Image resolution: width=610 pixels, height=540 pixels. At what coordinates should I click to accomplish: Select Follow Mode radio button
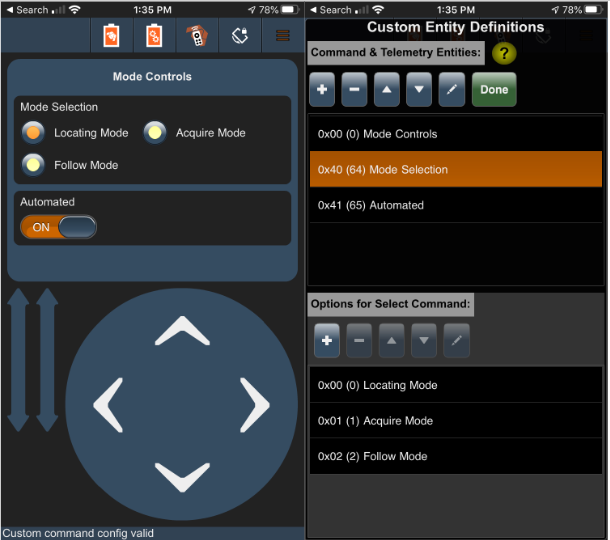click(x=33, y=165)
